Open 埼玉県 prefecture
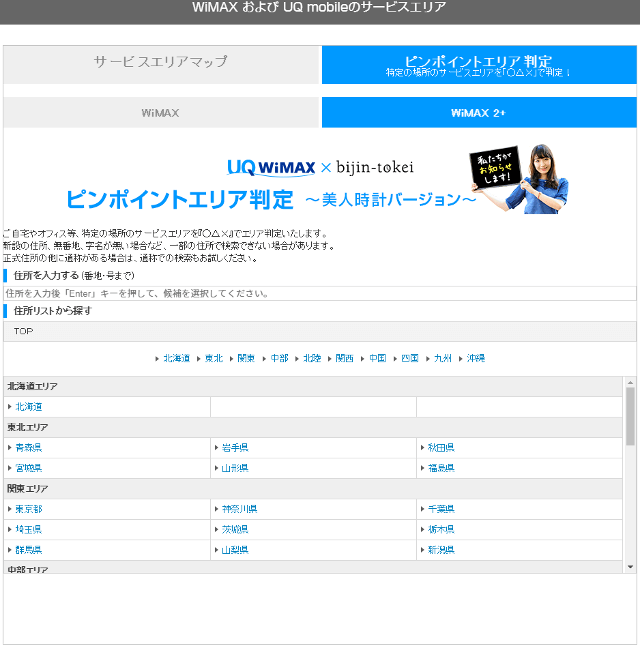 [29, 529]
